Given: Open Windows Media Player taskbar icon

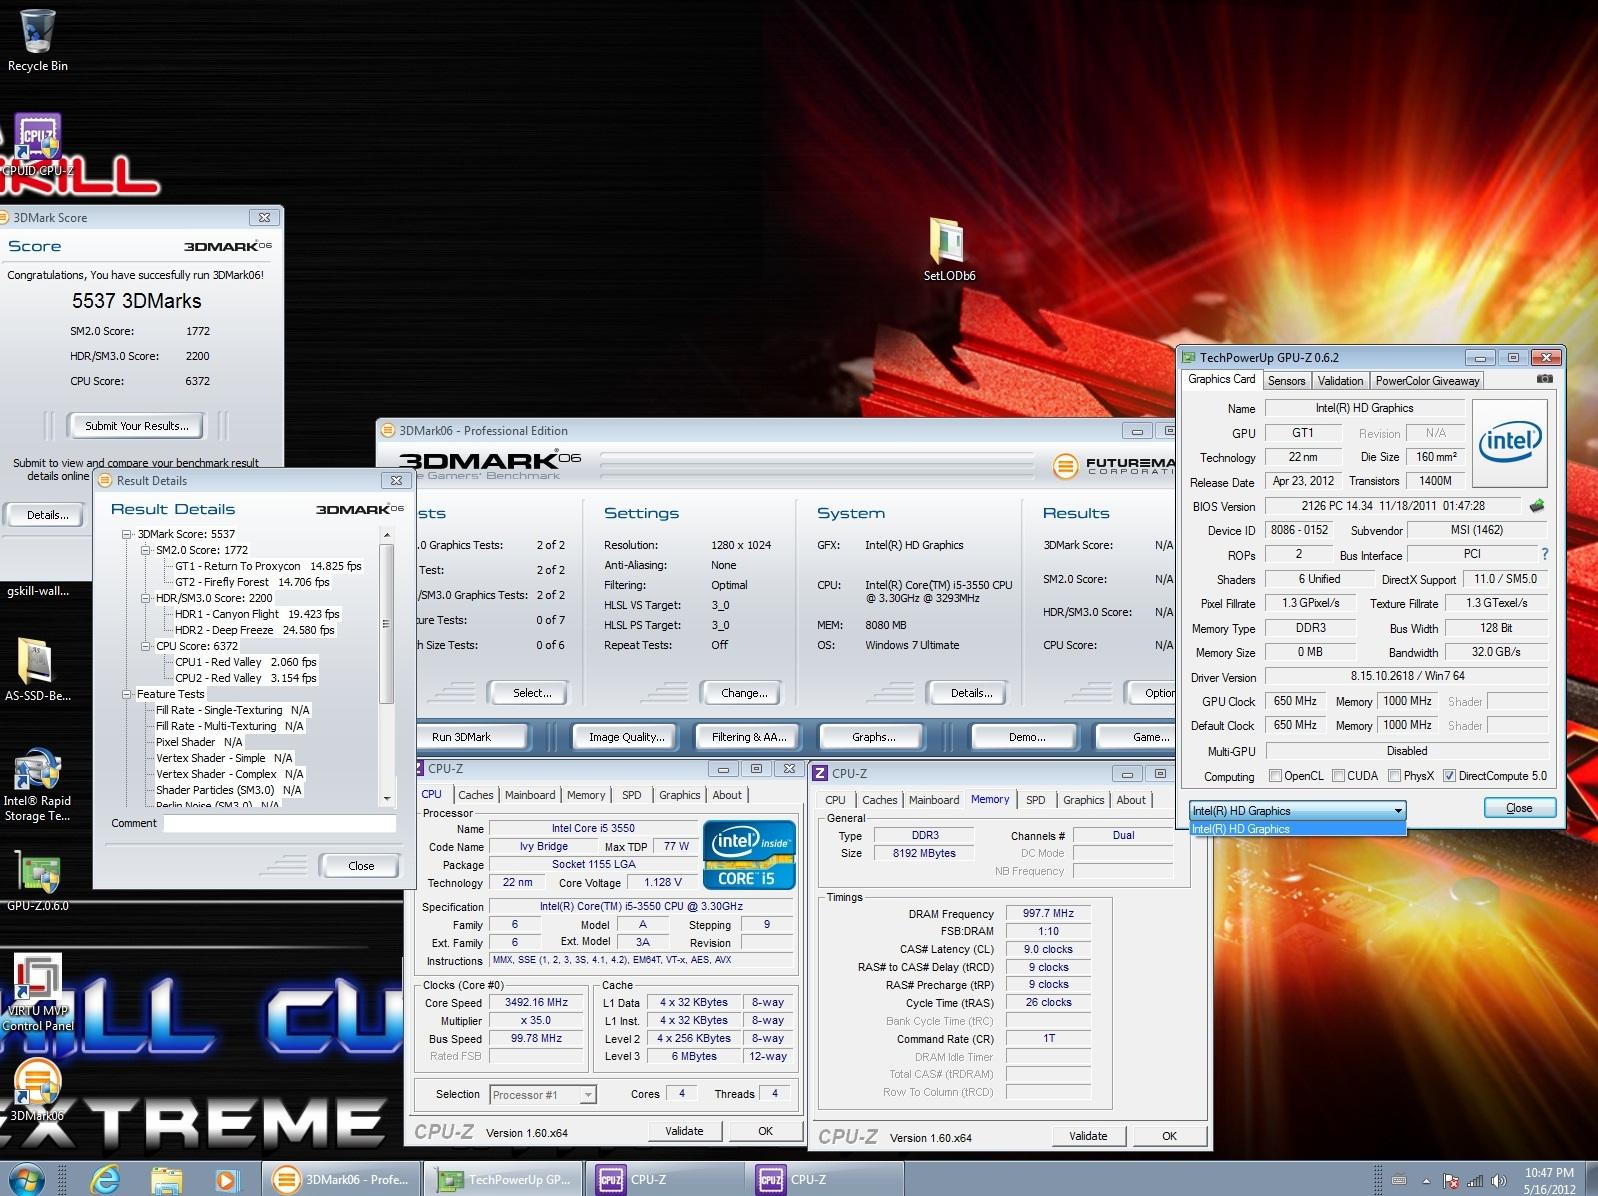Looking at the screenshot, I should pos(227,1180).
